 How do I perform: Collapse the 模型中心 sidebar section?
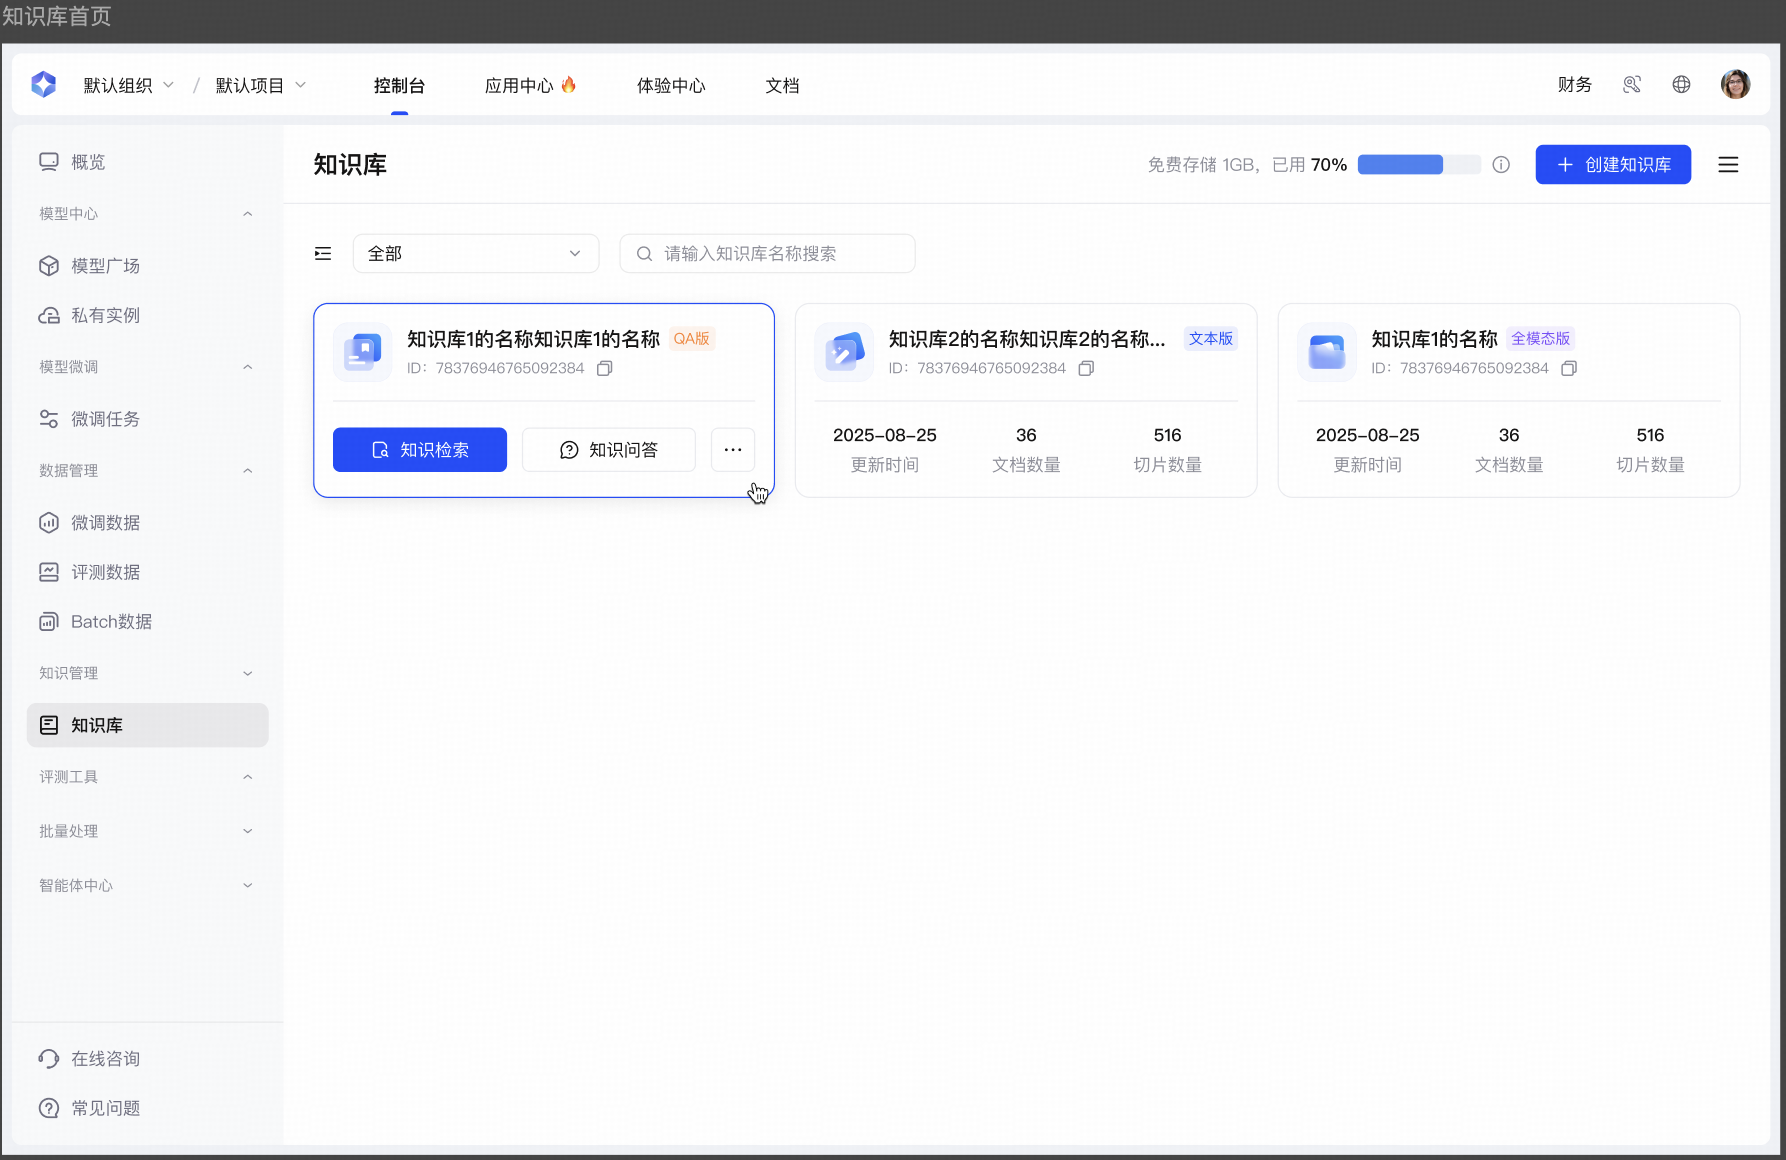247,214
